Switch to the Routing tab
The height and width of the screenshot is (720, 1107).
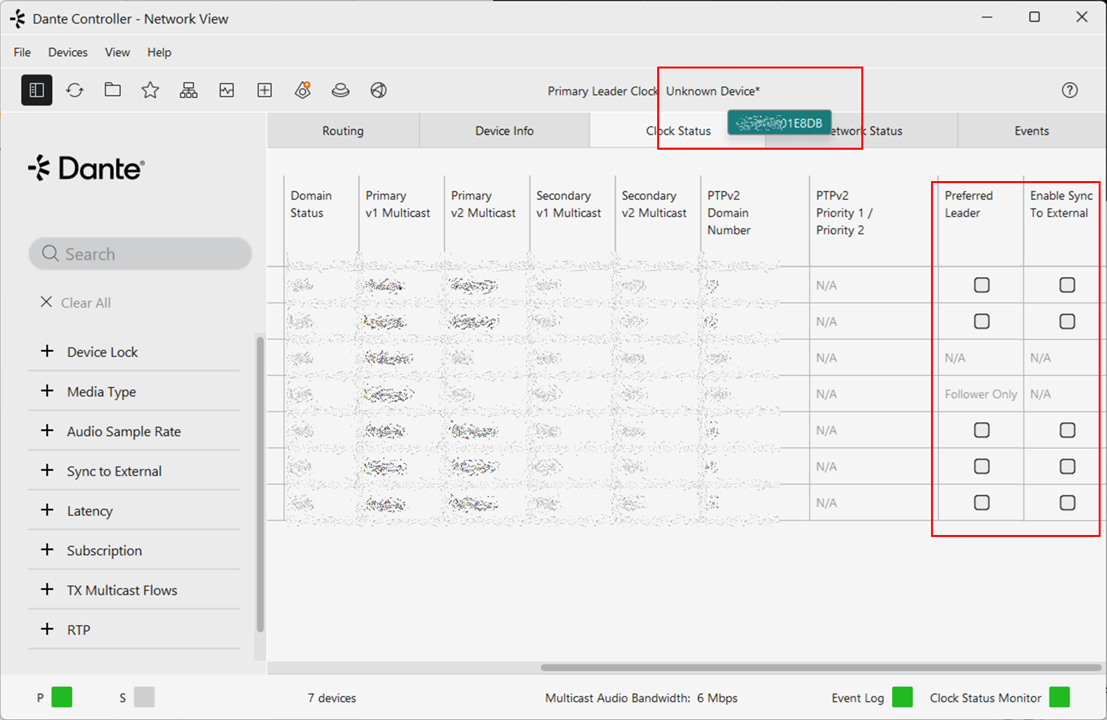click(x=343, y=131)
